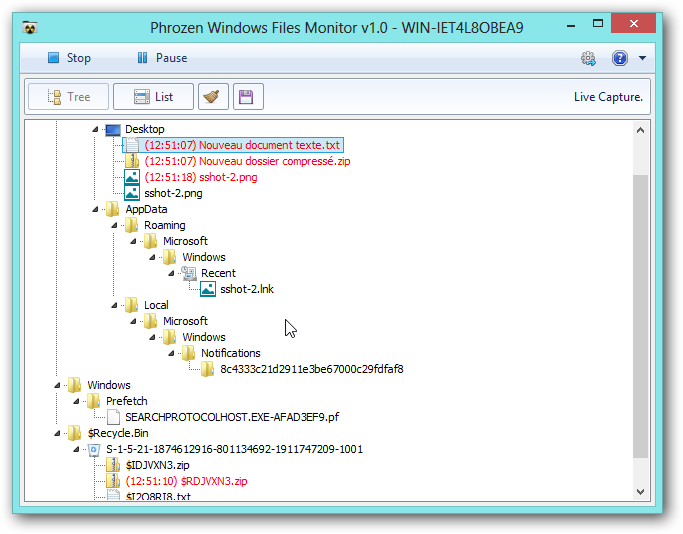The width and height of the screenshot is (683, 534).
Task: Click the Notifications folder icon
Action: [x=189, y=353]
